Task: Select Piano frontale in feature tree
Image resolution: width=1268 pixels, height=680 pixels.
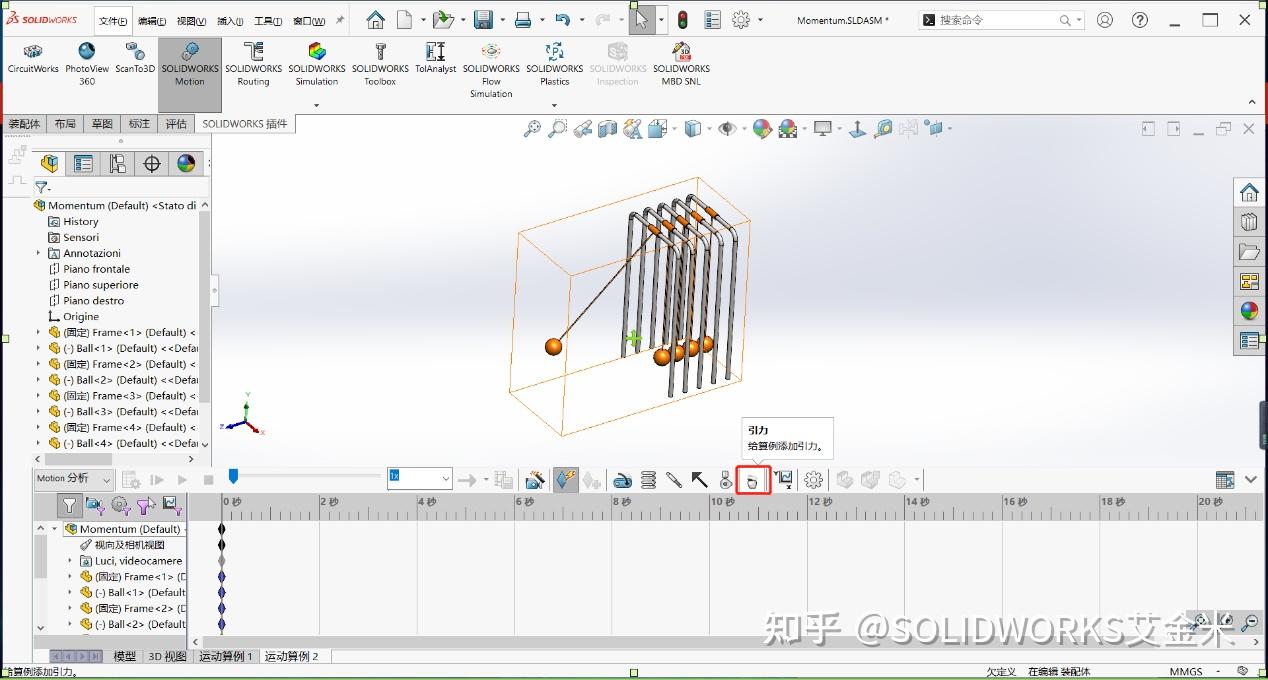Action: (x=96, y=269)
